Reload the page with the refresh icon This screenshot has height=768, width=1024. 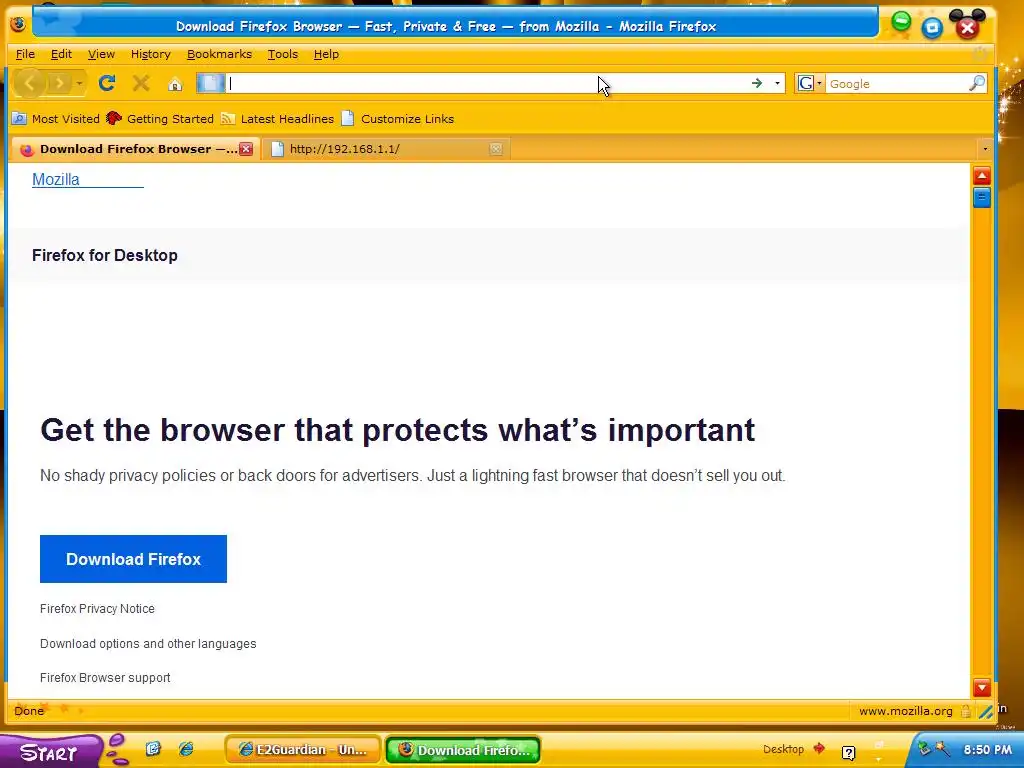(x=107, y=83)
